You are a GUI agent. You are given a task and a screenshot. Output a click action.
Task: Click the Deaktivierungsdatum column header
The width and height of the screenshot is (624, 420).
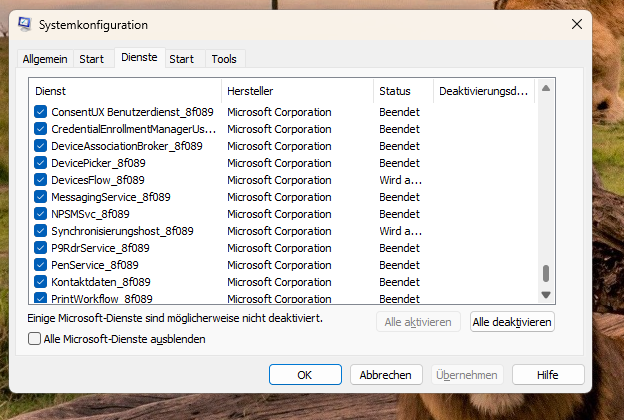483,91
